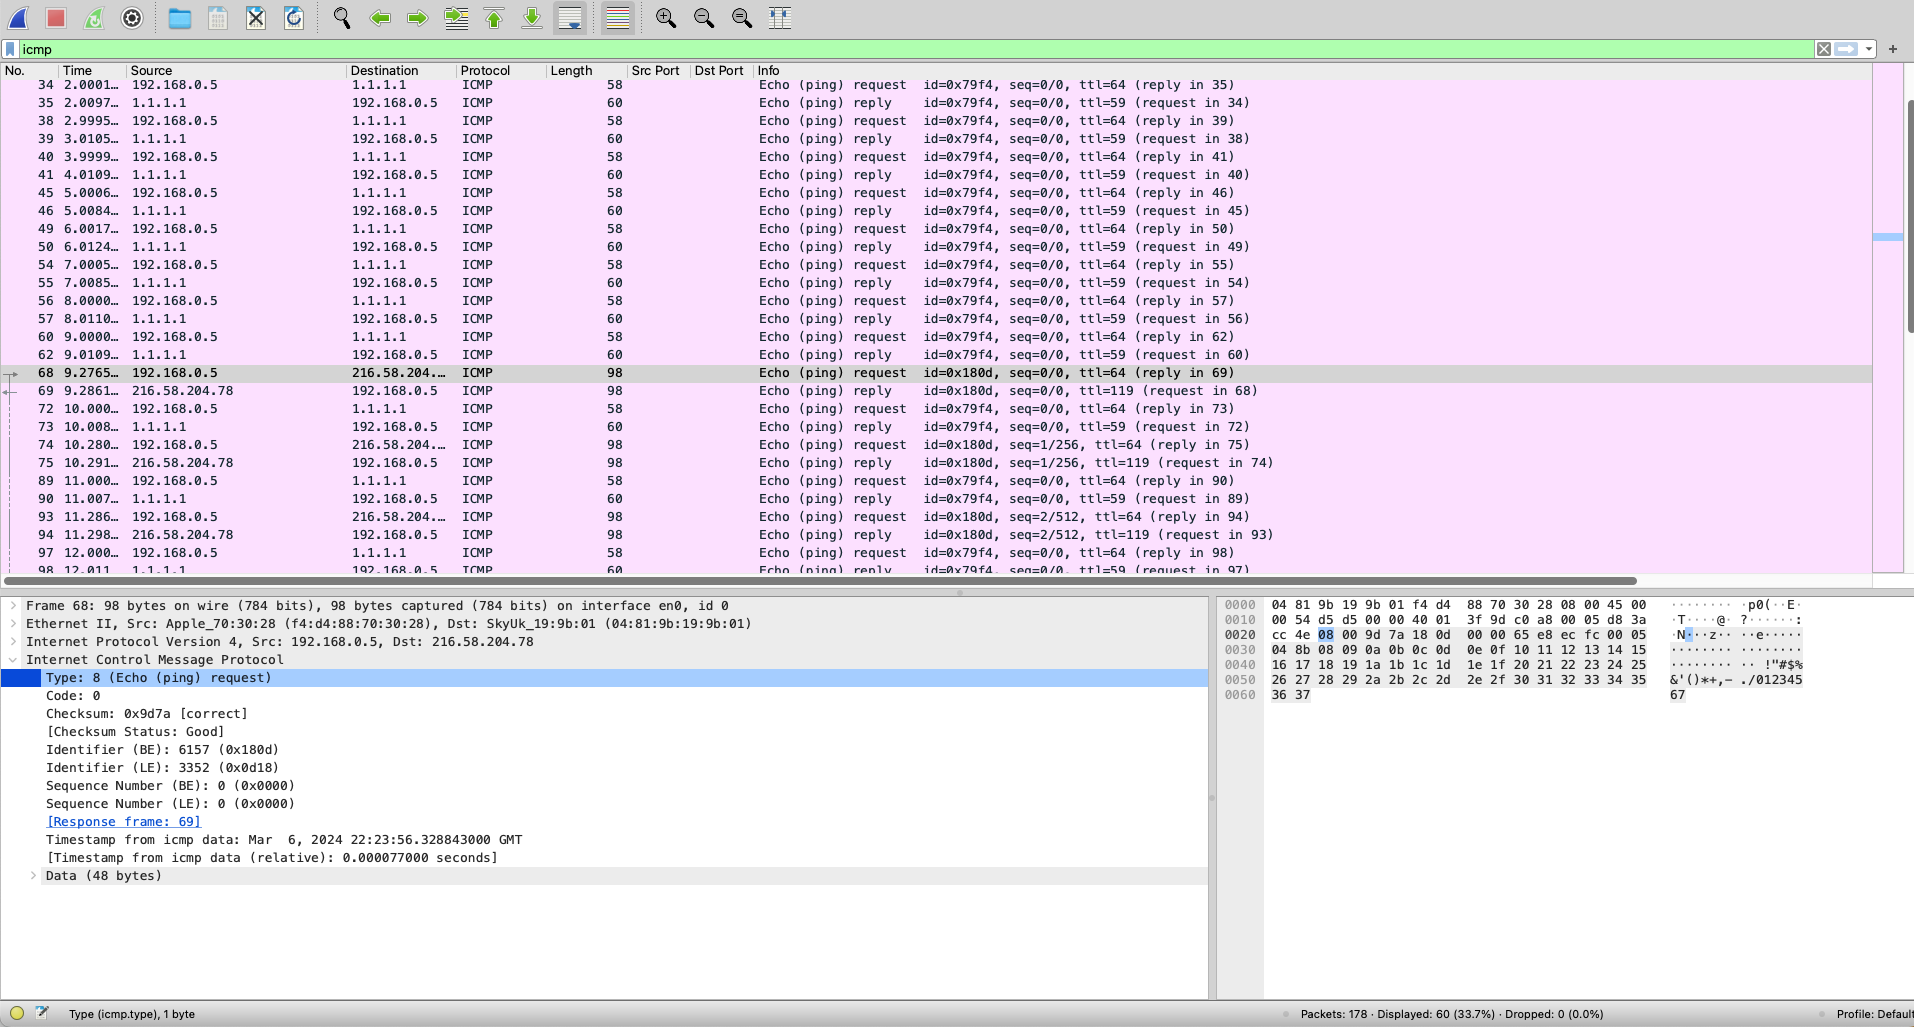Sort by the Length column header
Image resolution: width=1914 pixels, height=1027 pixels.
(x=587, y=70)
